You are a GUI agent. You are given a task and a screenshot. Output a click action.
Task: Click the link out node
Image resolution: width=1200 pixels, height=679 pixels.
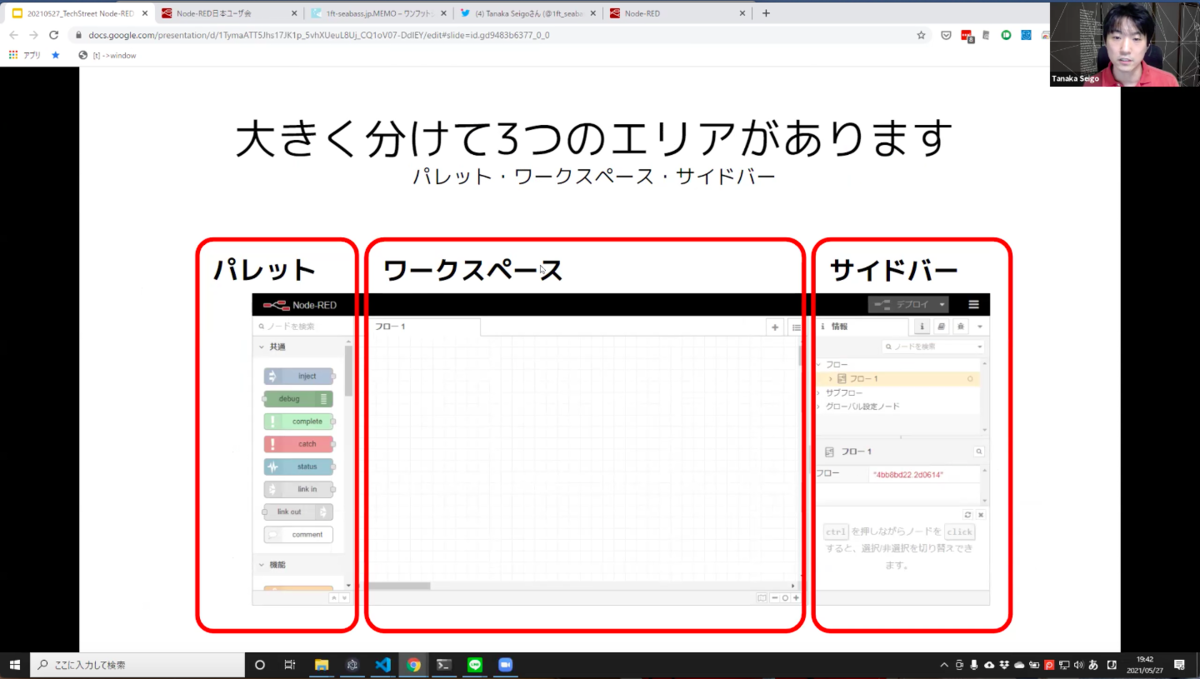(298, 512)
